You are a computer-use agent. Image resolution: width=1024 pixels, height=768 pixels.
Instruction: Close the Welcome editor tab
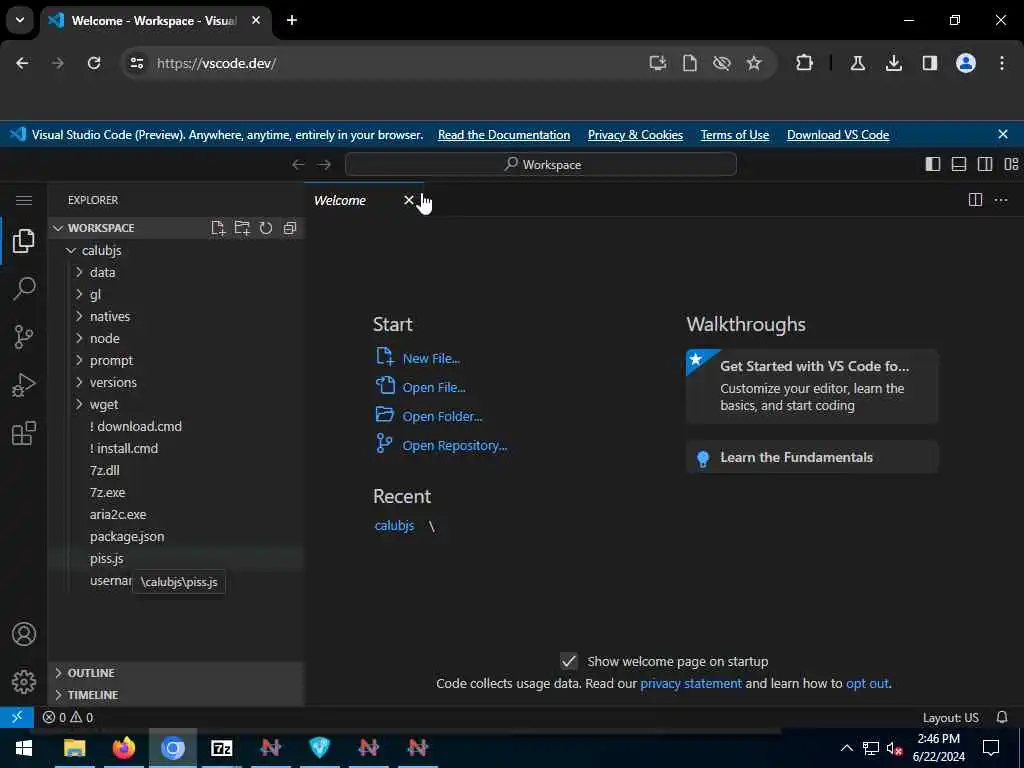point(409,200)
